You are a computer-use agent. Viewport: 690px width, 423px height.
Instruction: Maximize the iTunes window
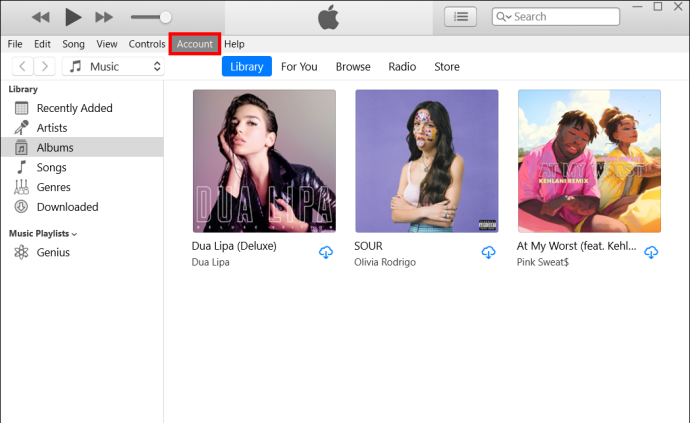(658, 6)
